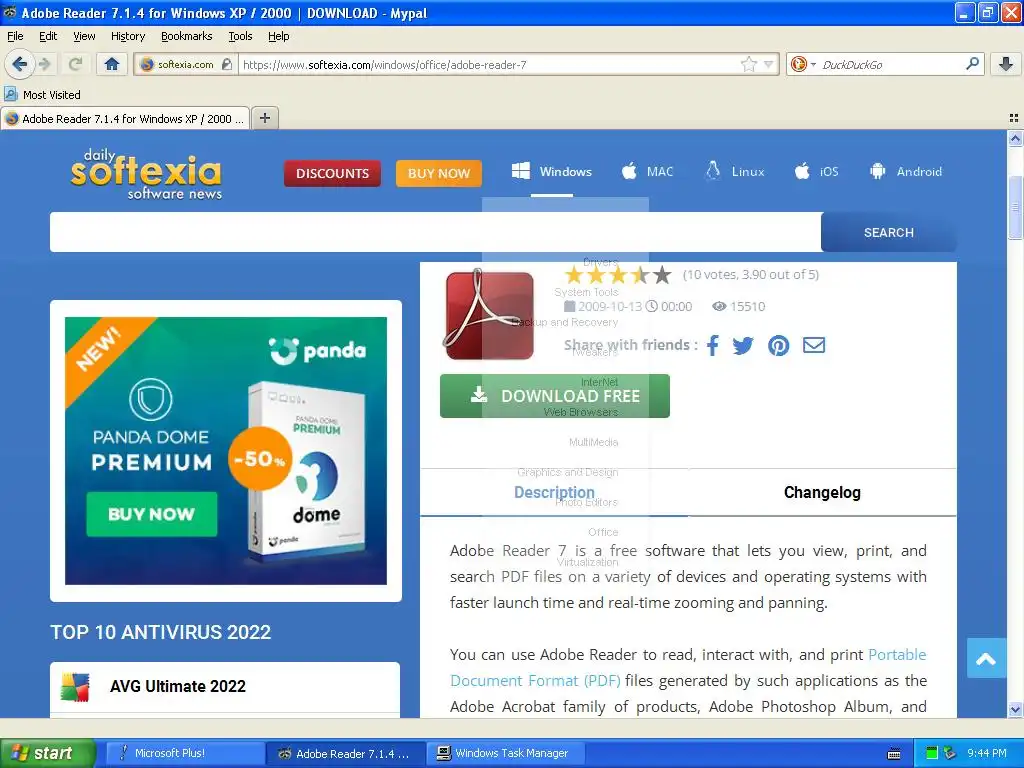
Task: Click the orange BUY NOW header button
Action: tap(439, 173)
